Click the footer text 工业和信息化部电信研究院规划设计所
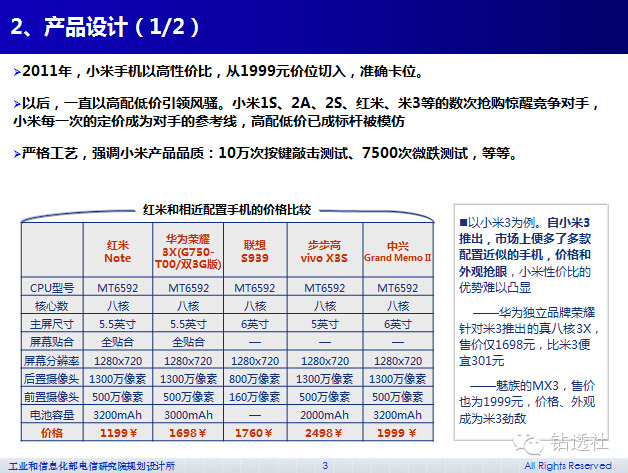Viewport: 628px width, 473px height. click(x=92, y=466)
